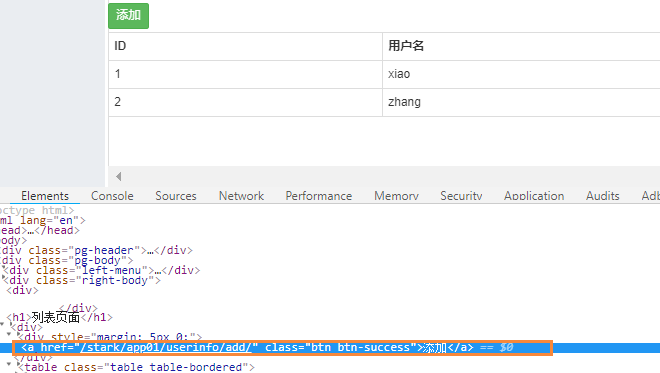The height and width of the screenshot is (373, 660).
Task: Select the table cell 'zhang'
Action: pyautogui.click(x=521, y=102)
